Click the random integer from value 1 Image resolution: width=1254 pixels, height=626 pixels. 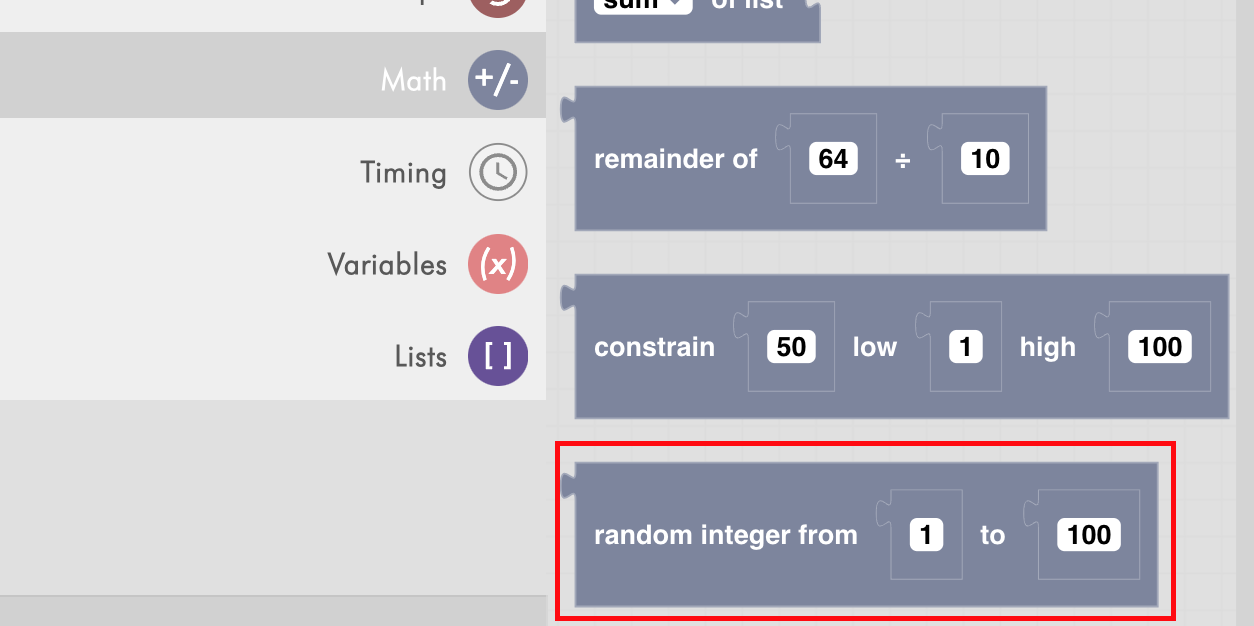click(x=926, y=535)
